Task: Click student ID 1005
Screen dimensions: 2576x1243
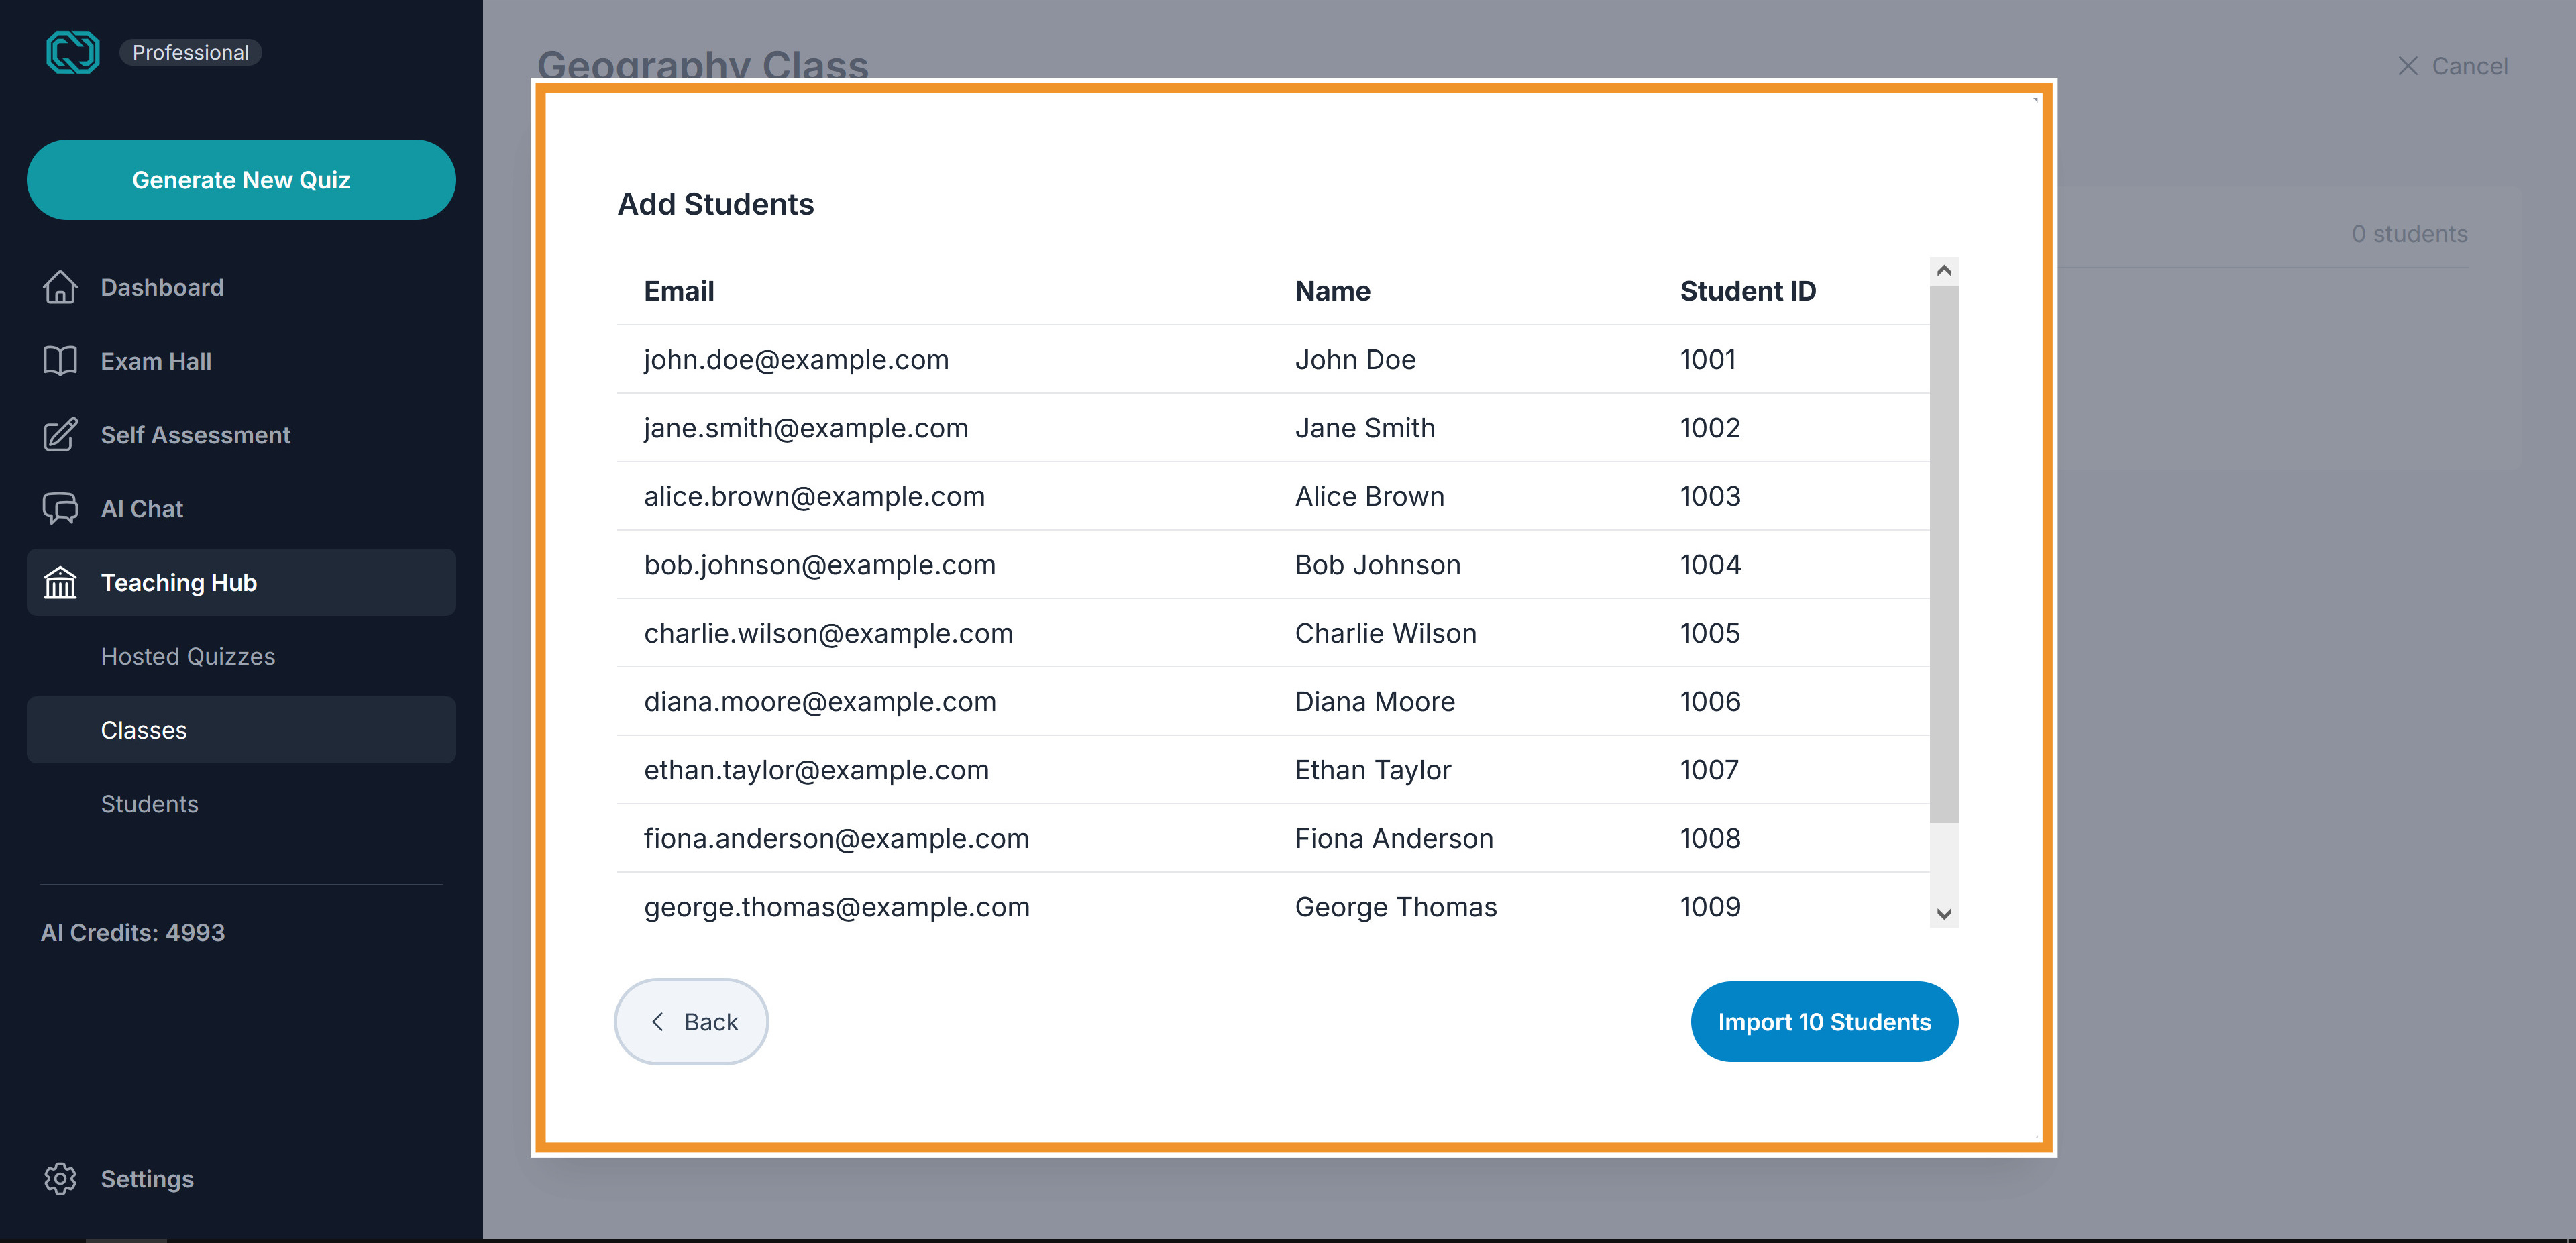Action: point(1710,633)
